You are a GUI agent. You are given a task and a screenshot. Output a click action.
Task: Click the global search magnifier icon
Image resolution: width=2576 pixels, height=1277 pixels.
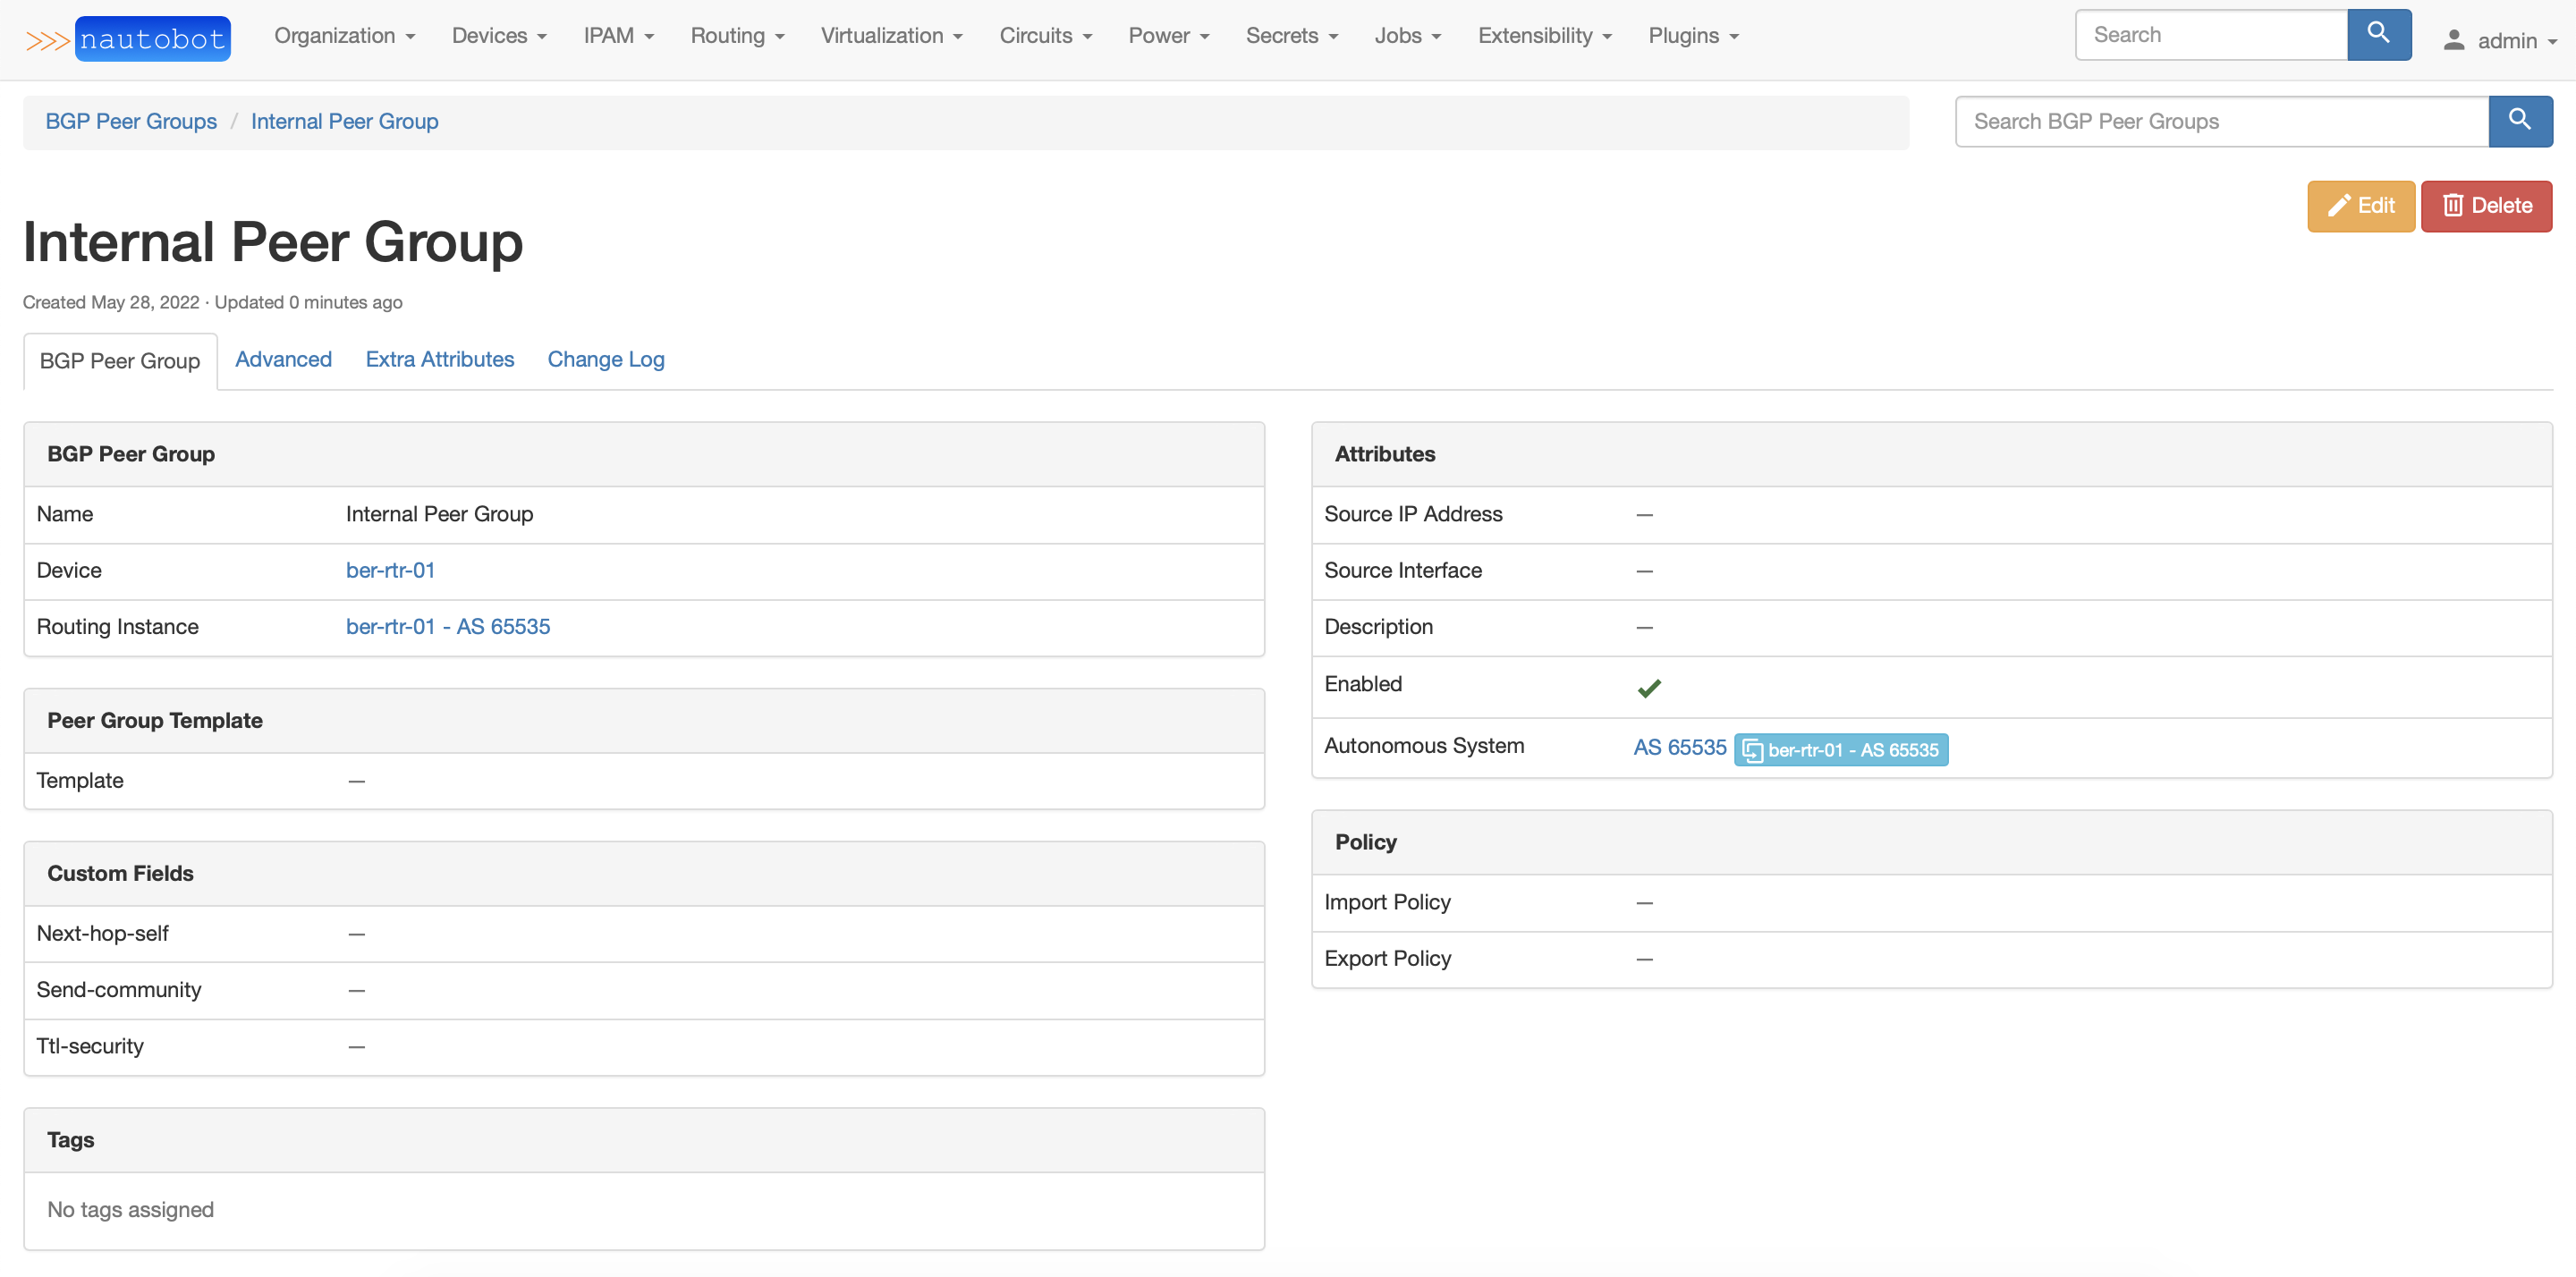point(2378,34)
